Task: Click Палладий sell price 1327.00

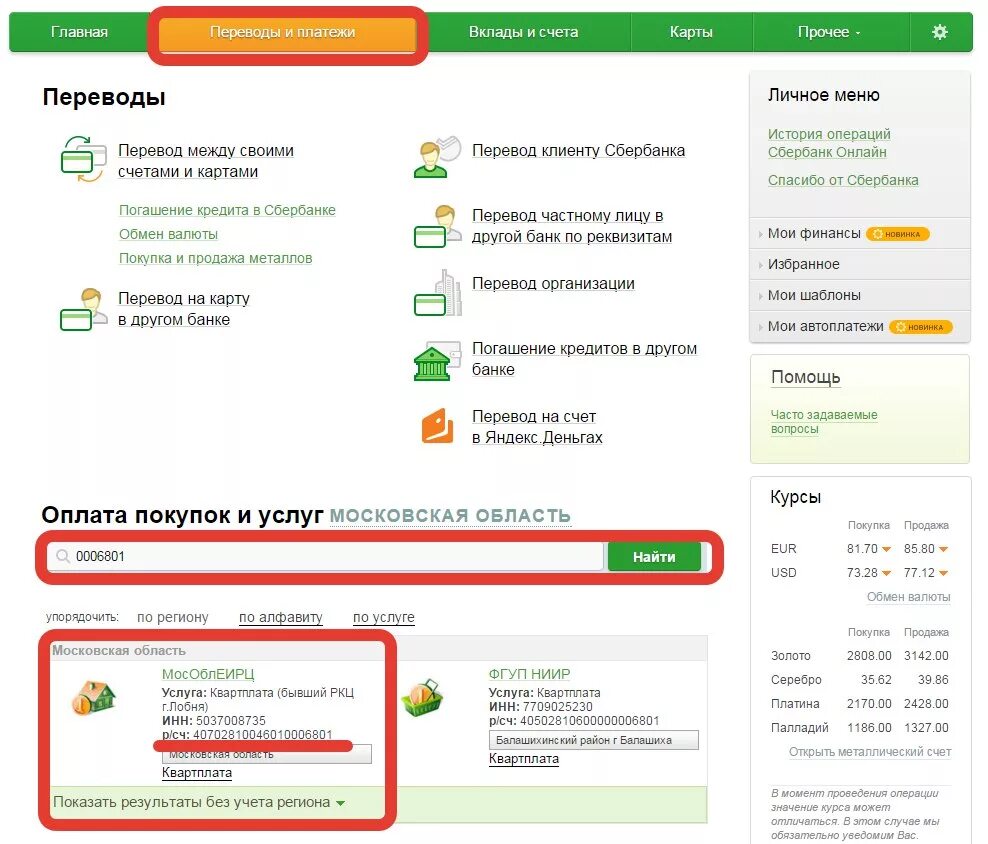Action: pos(926,727)
